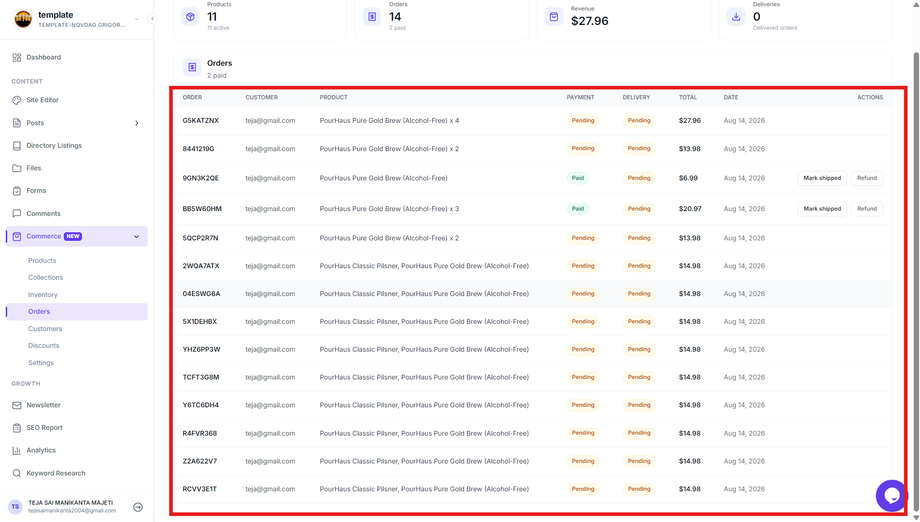Viewport: 920px width, 522px height.
Task: Open Products in Commerce submenu
Action: 42,260
